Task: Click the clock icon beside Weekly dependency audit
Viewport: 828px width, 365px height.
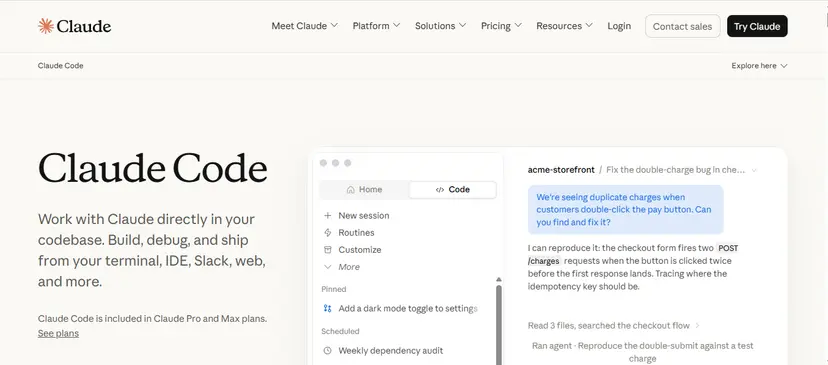Action: (327, 351)
